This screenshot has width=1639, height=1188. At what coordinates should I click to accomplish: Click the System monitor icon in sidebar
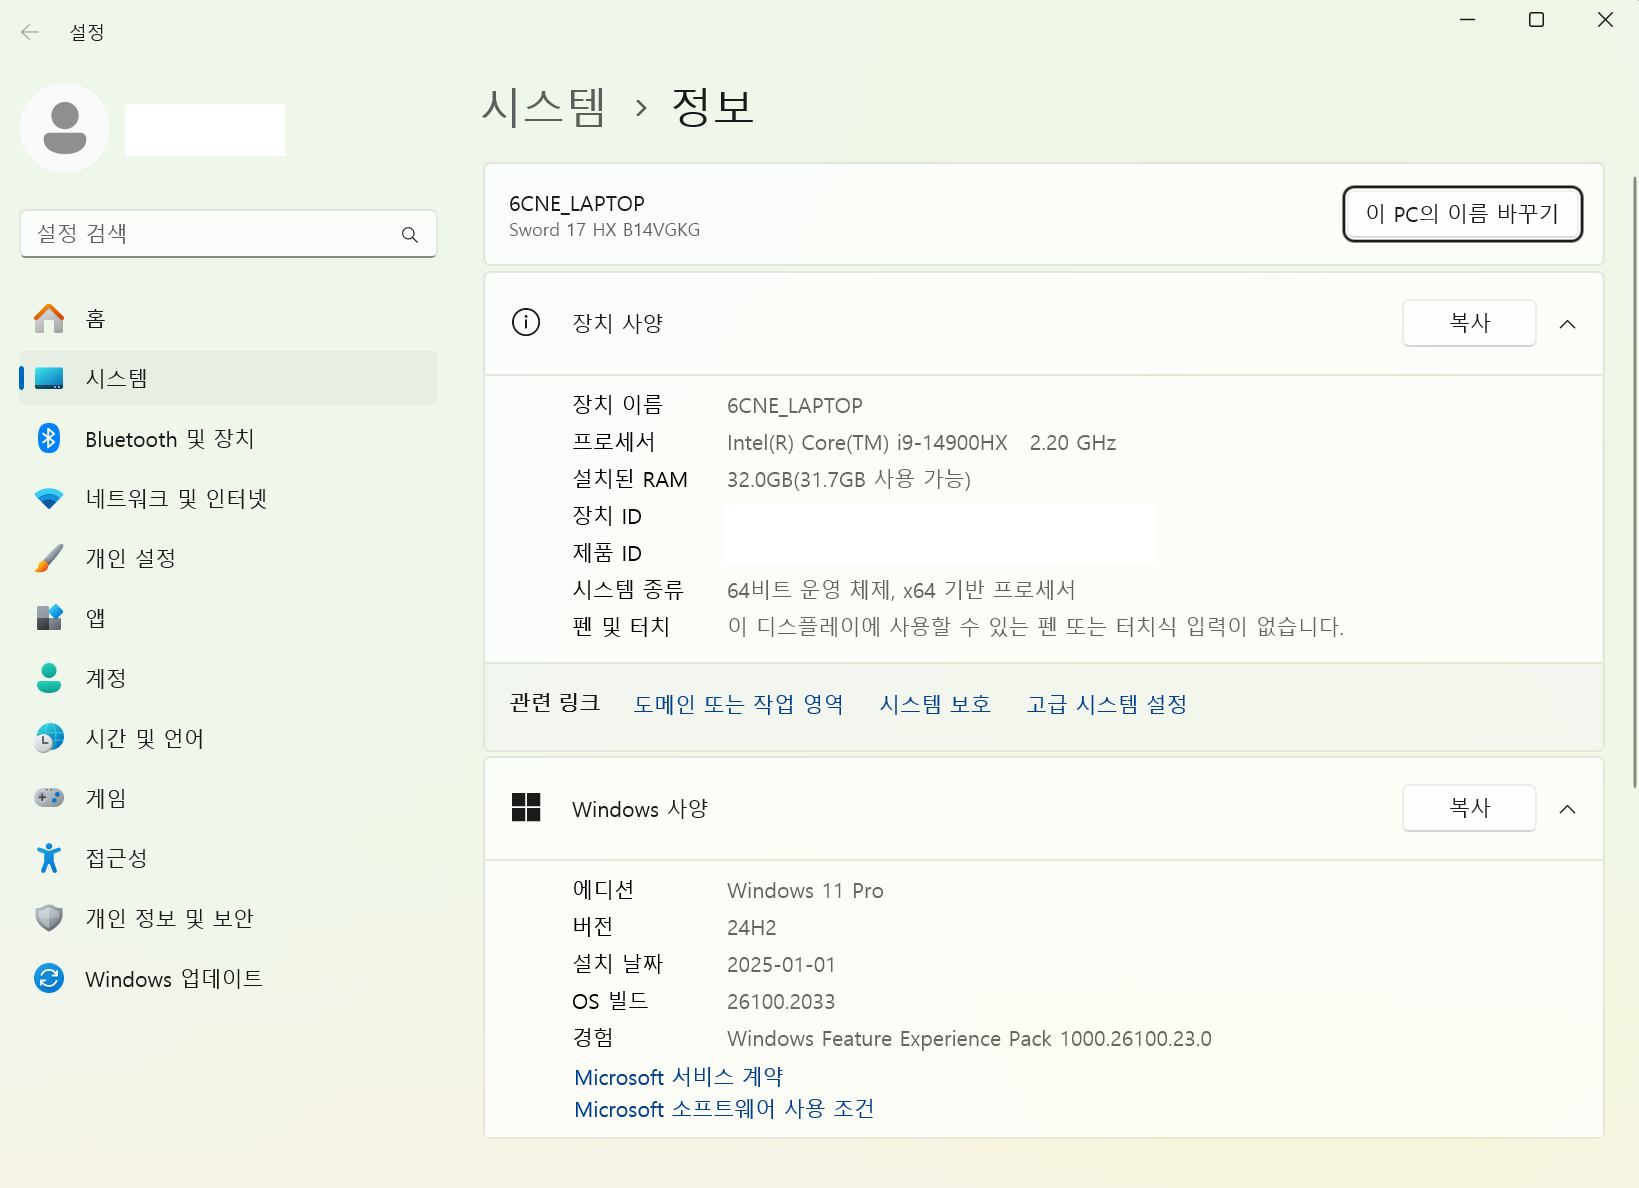(x=49, y=378)
